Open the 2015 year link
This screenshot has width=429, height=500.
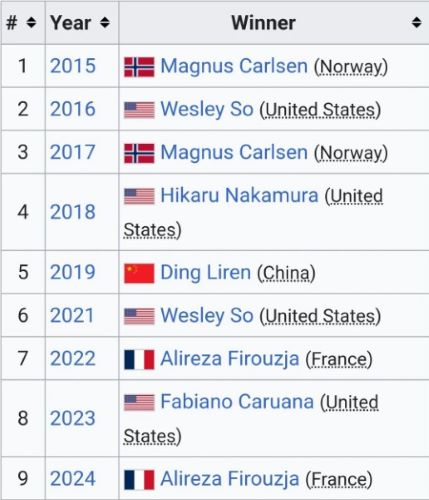tap(73, 66)
